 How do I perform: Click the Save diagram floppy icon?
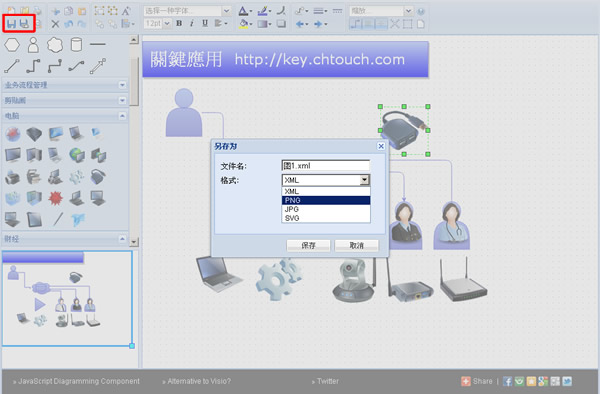(x=11, y=24)
